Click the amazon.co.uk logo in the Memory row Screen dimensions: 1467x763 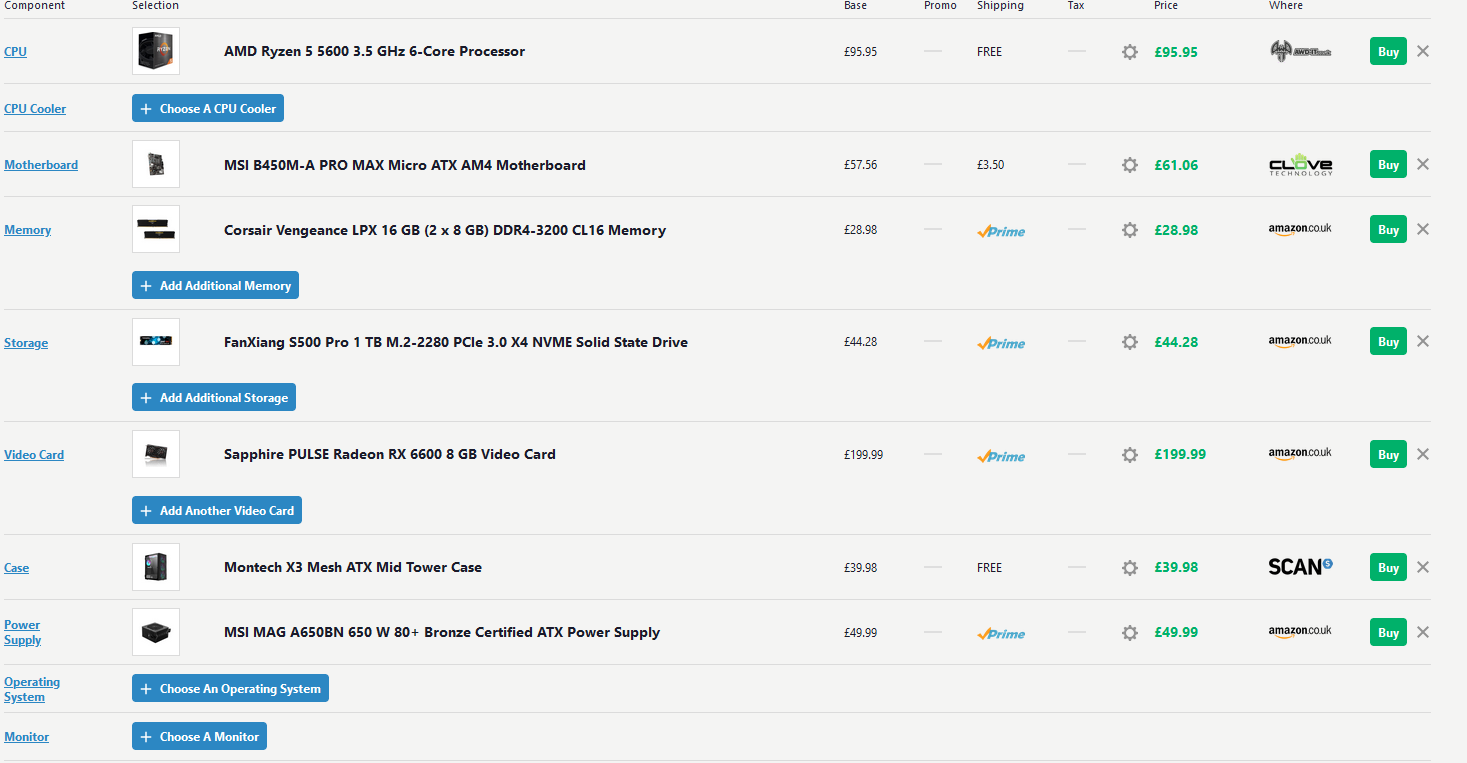tap(1300, 229)
